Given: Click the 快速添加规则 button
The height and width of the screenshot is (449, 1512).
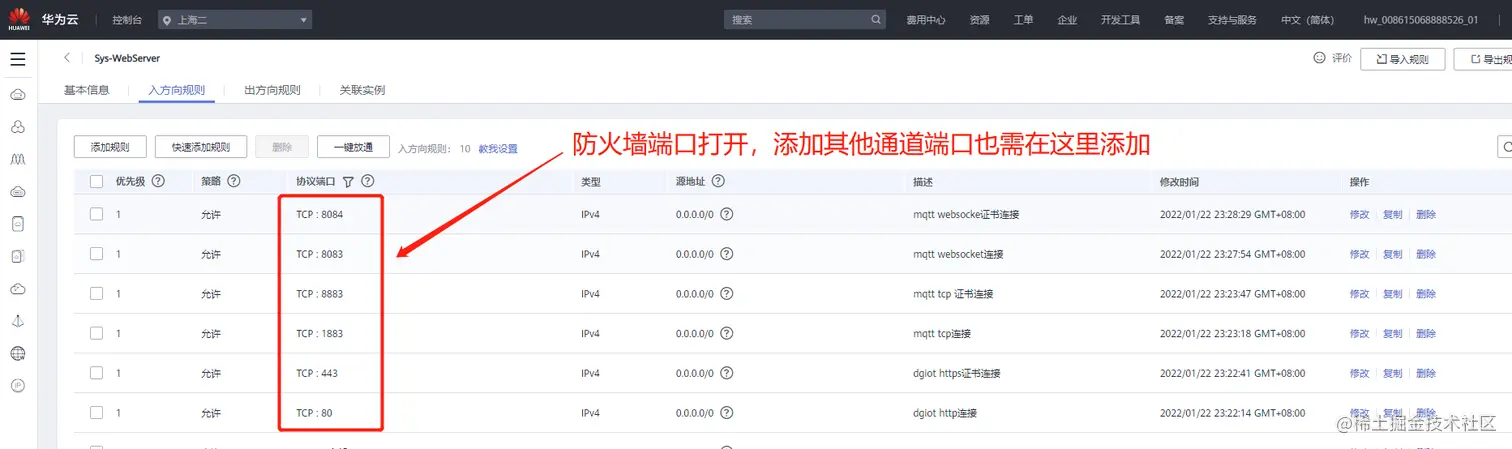Looking at the screenshot, I should click(201, 147).
